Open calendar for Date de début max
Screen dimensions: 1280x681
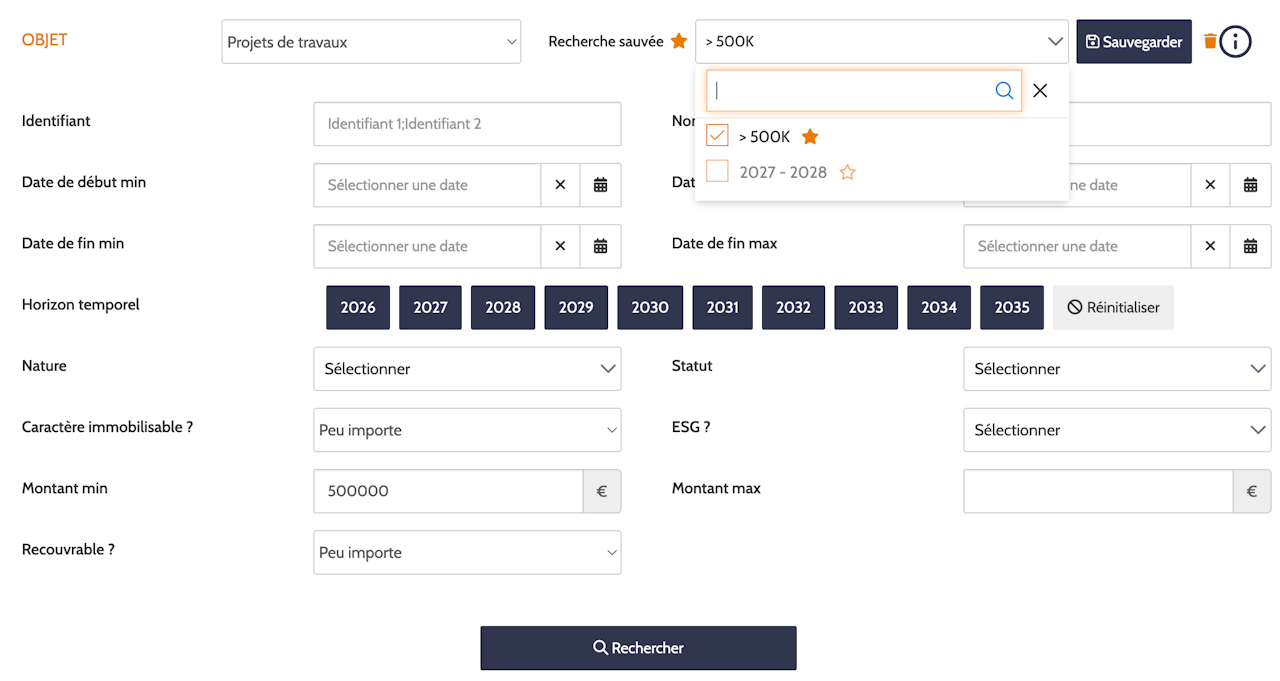click(1250, 185)
